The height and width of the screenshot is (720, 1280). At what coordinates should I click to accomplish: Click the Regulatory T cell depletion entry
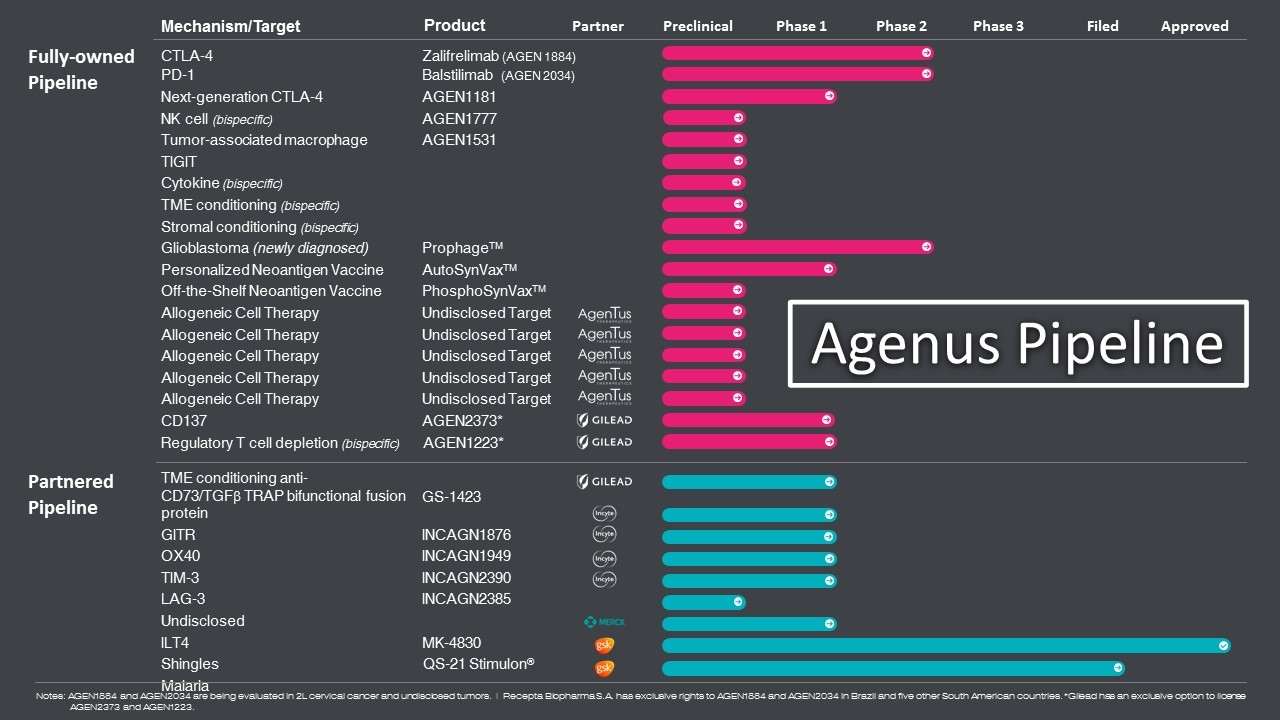tap(280, 443)
